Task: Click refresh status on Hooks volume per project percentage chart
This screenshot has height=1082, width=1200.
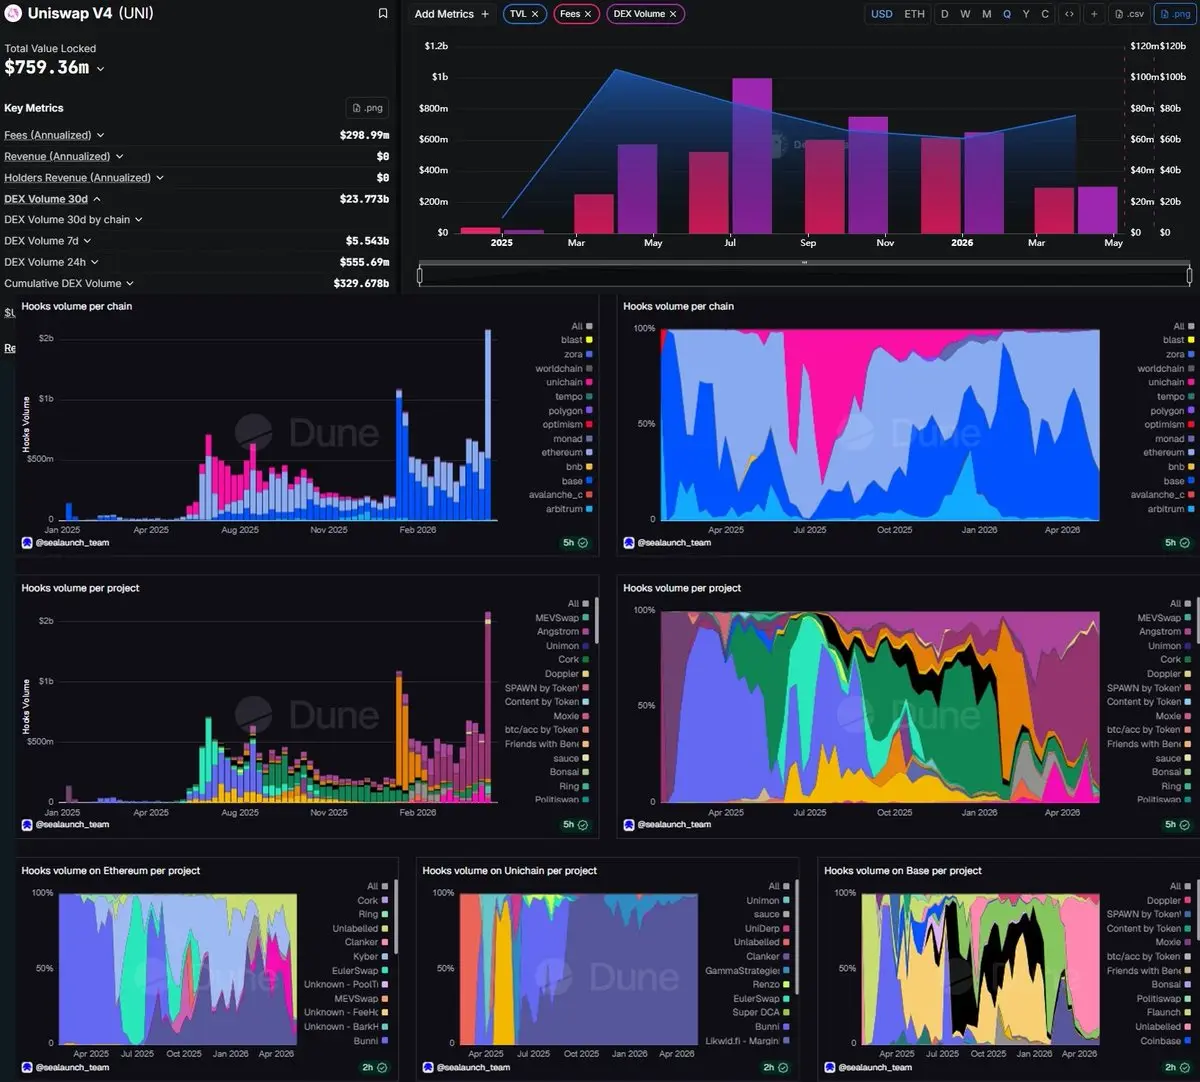Action: tap(1178, 825)
